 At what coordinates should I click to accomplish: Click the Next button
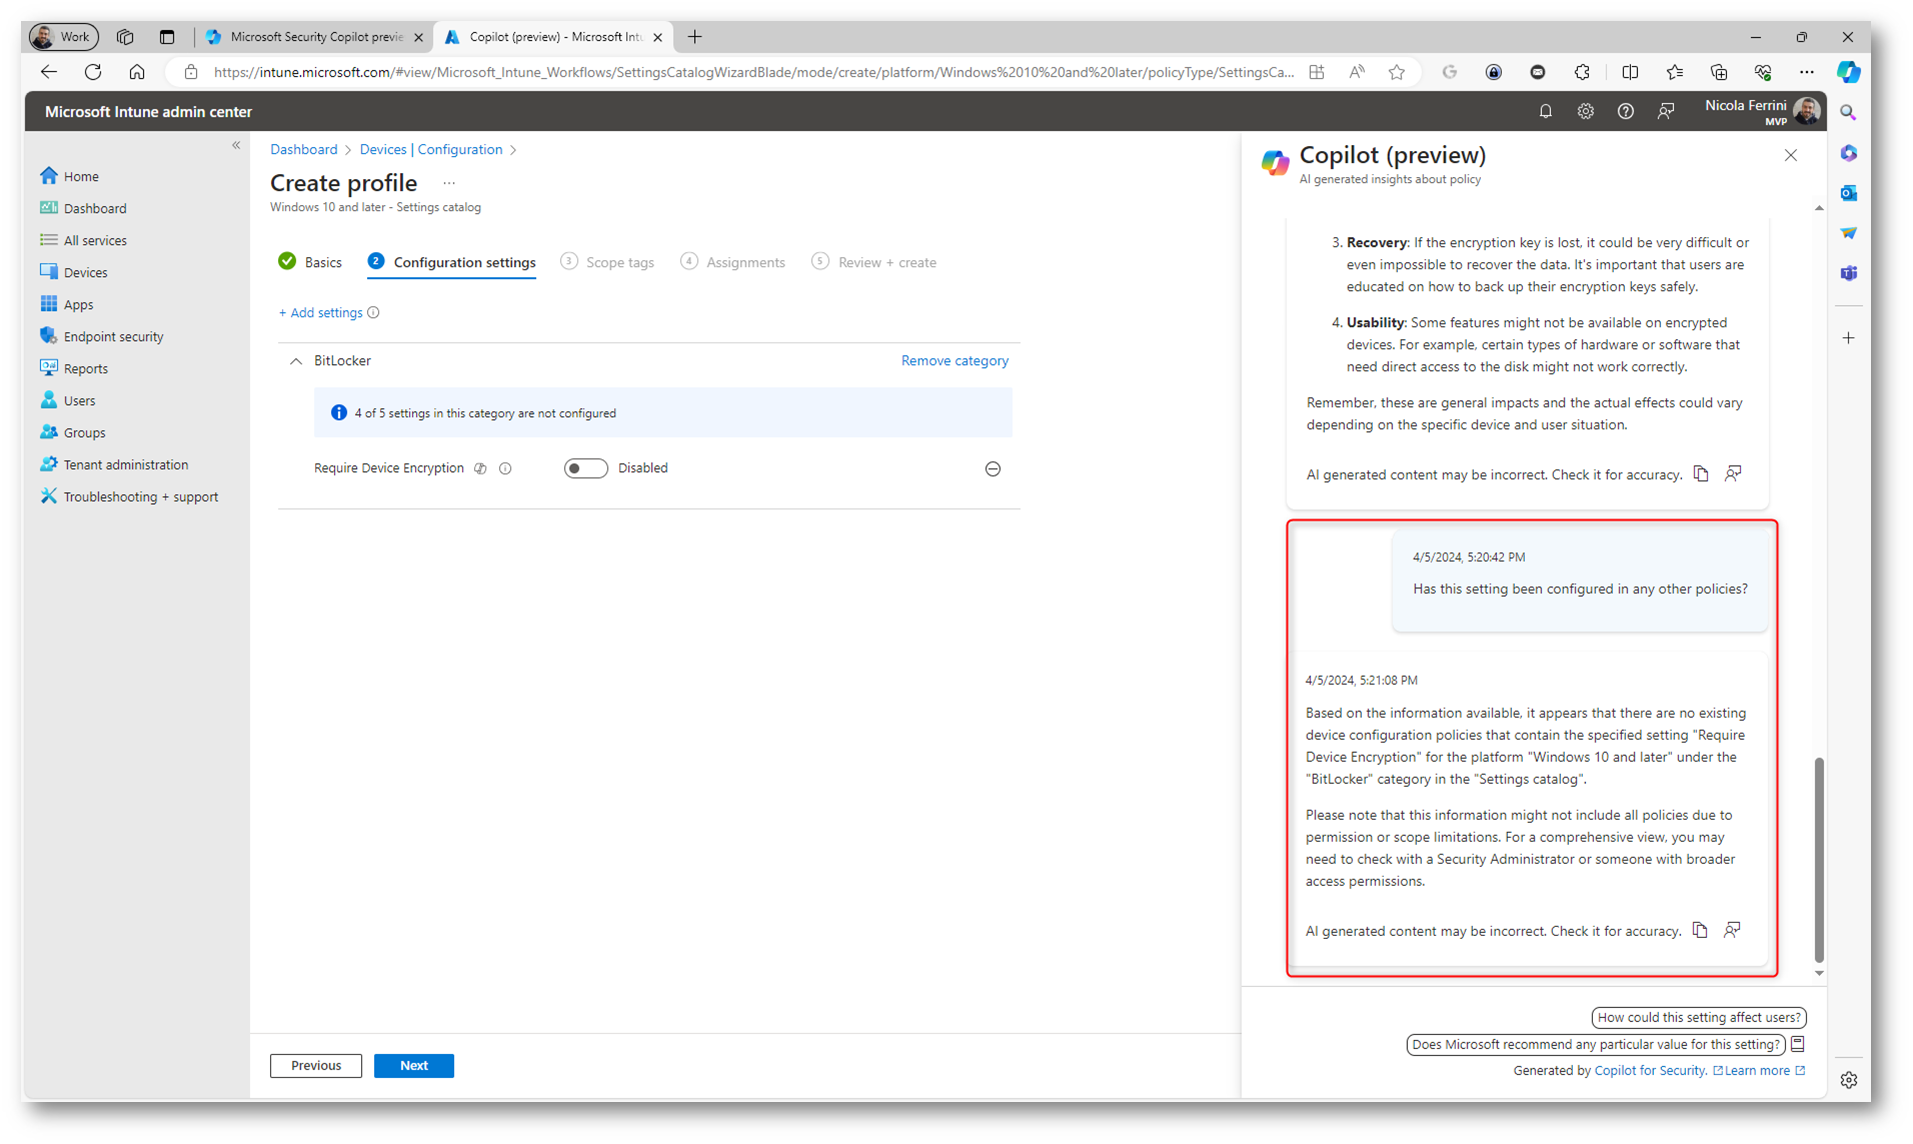[414, 1065]
